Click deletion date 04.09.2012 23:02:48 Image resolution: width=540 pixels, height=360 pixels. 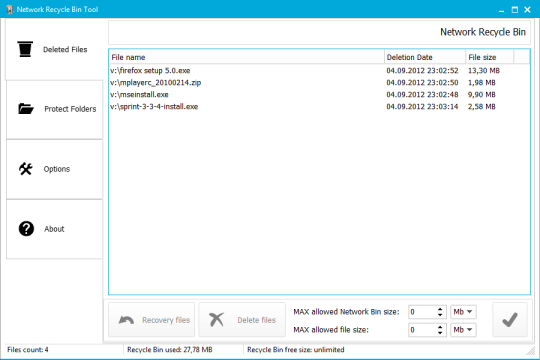[422, 94]
